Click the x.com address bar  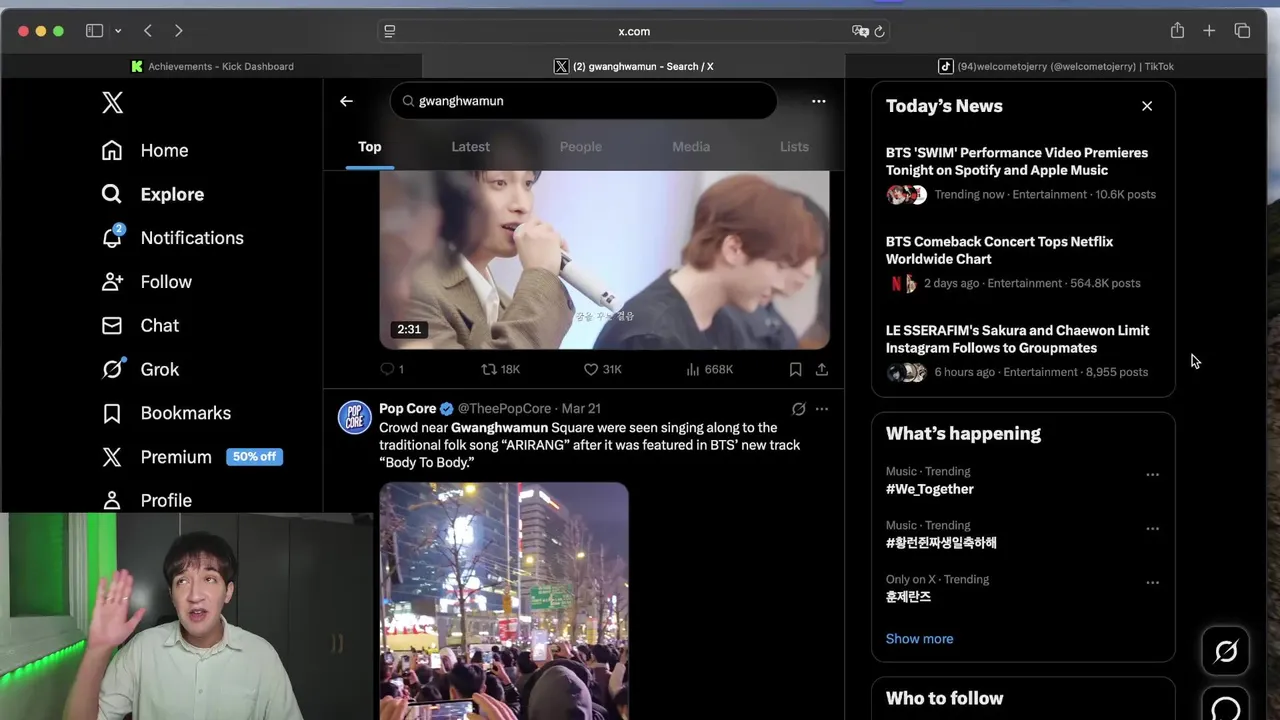[x=634, y=31]
